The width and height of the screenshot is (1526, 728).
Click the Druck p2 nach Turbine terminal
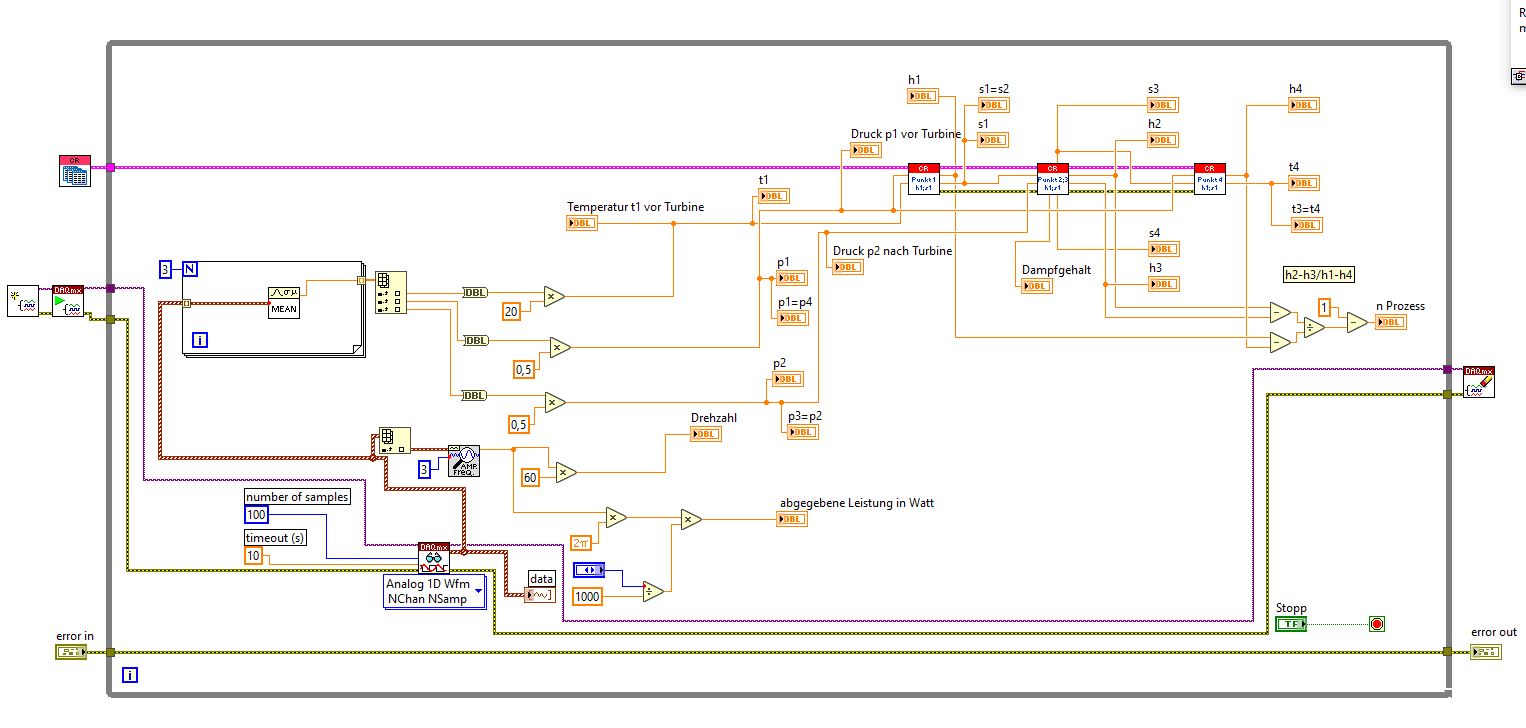point(847,267)
